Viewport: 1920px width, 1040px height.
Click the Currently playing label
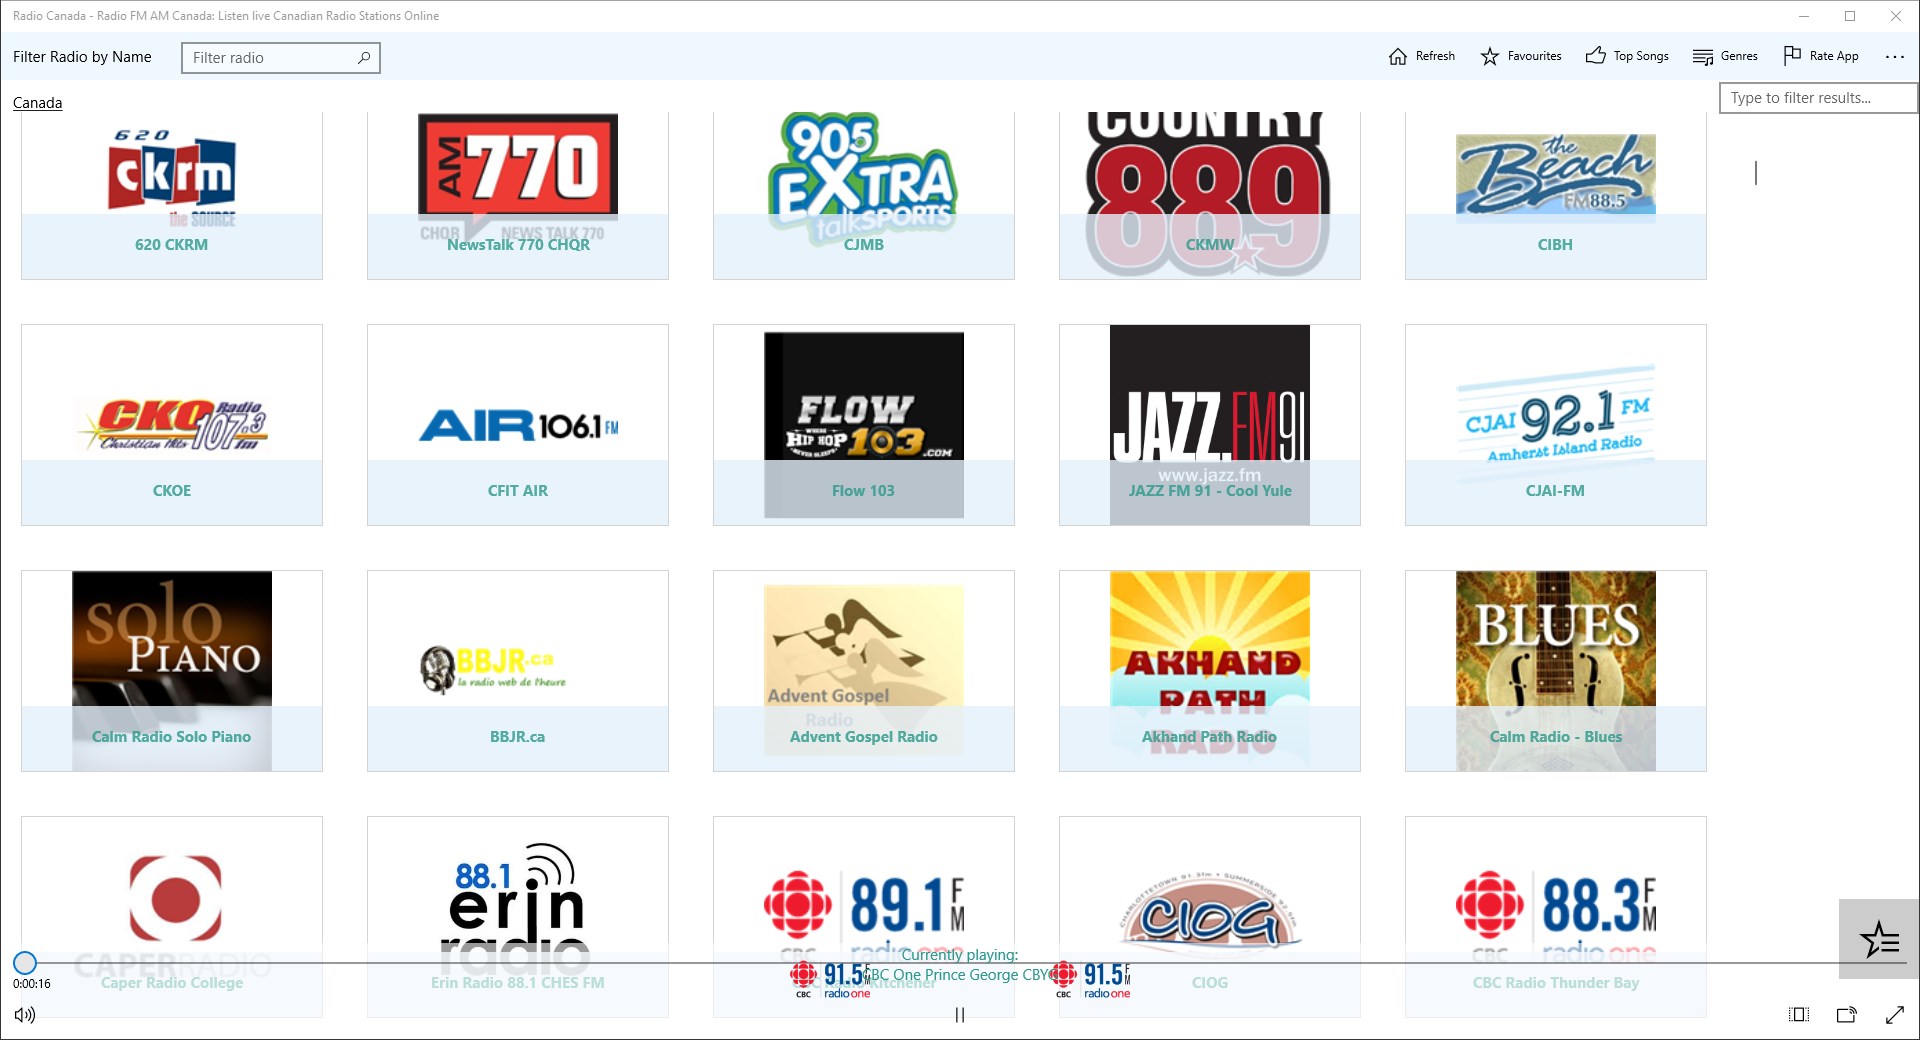[960, 955]
